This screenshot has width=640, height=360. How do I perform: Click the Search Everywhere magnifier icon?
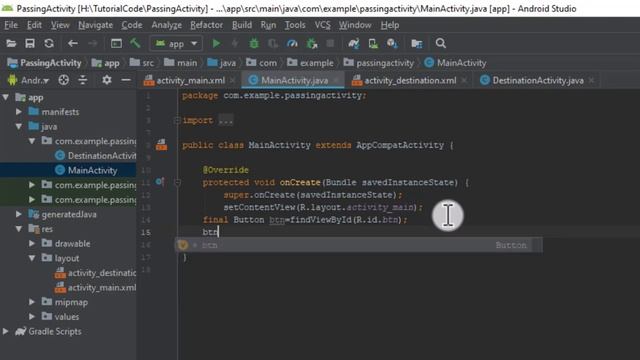[x=440, y=43]
